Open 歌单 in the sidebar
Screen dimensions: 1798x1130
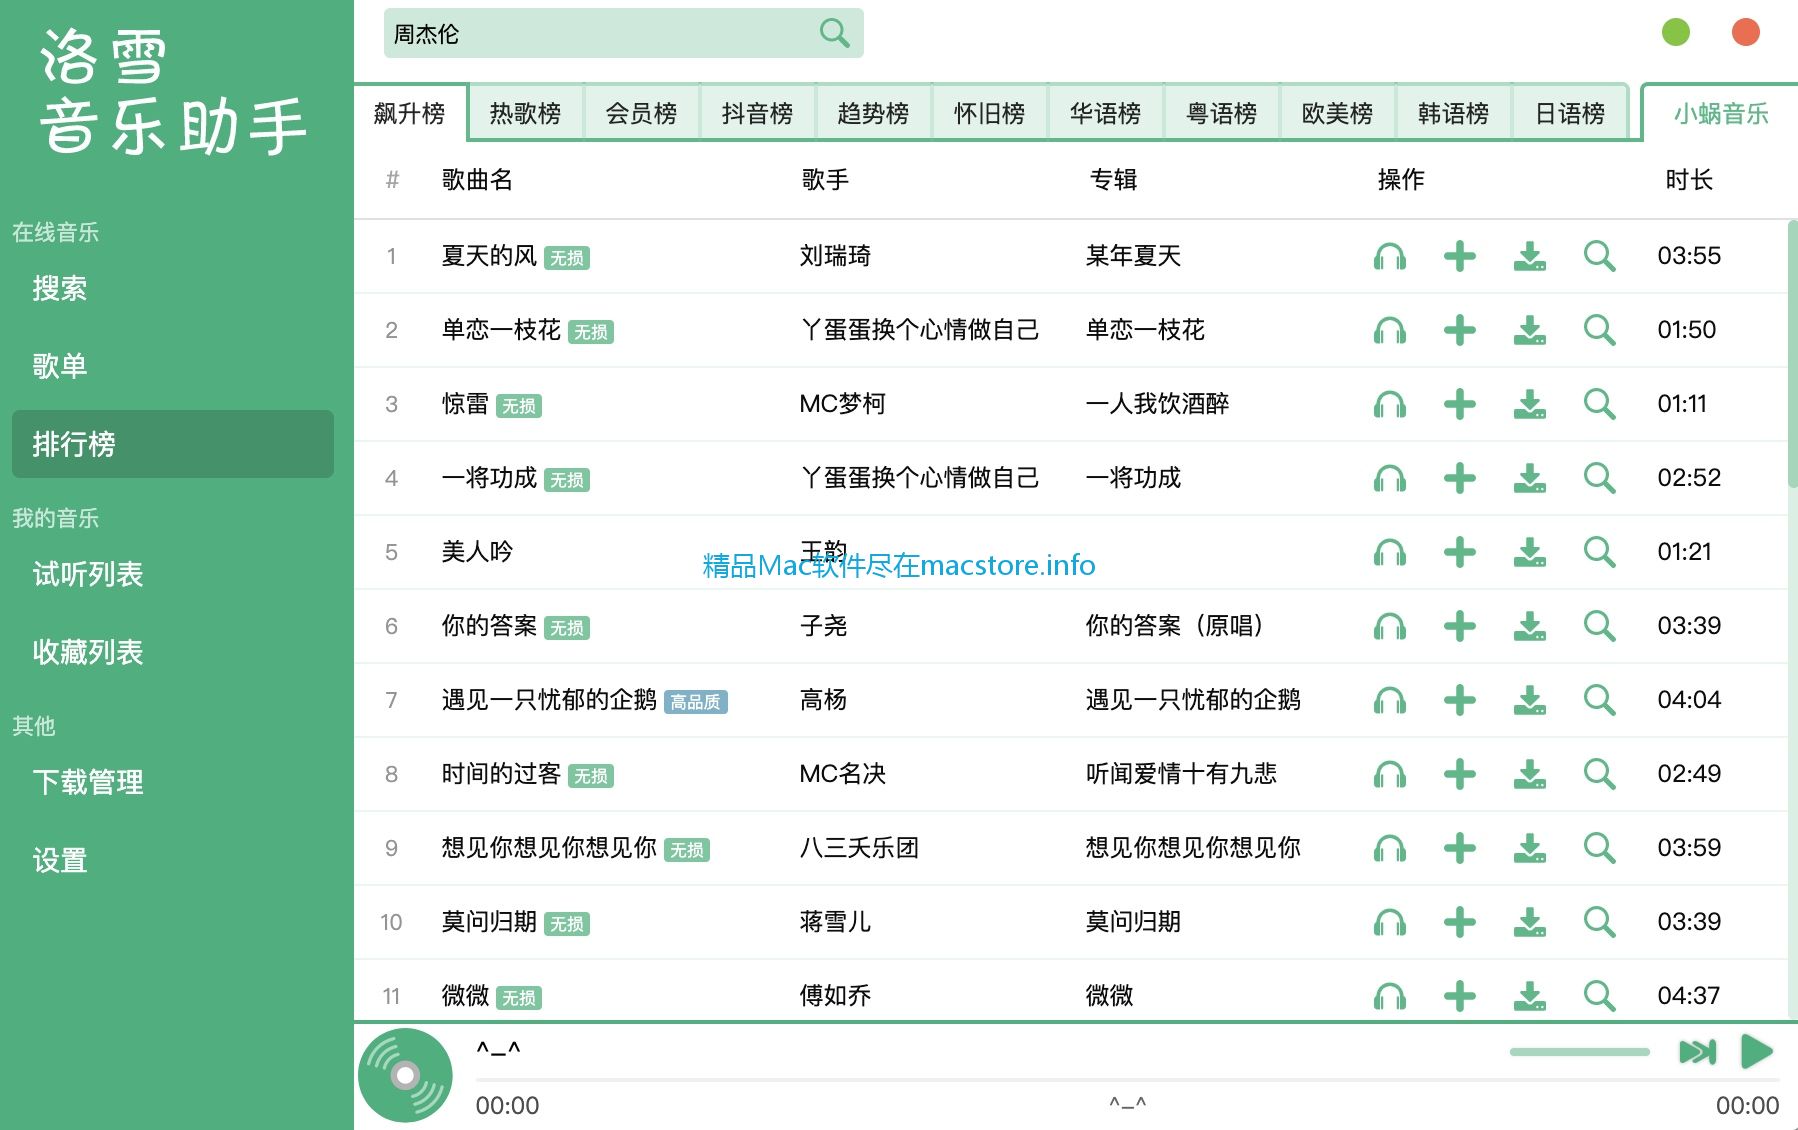point(173,366)
